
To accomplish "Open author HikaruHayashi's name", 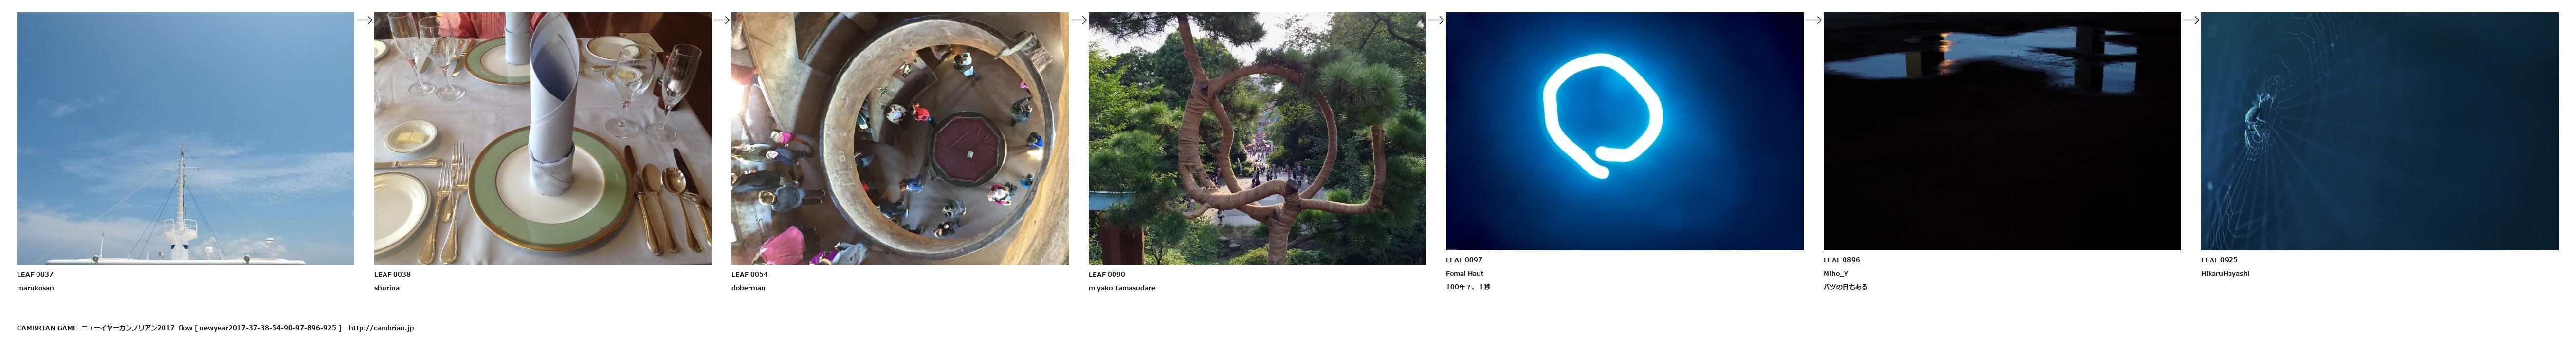I will pos(2225,273).
